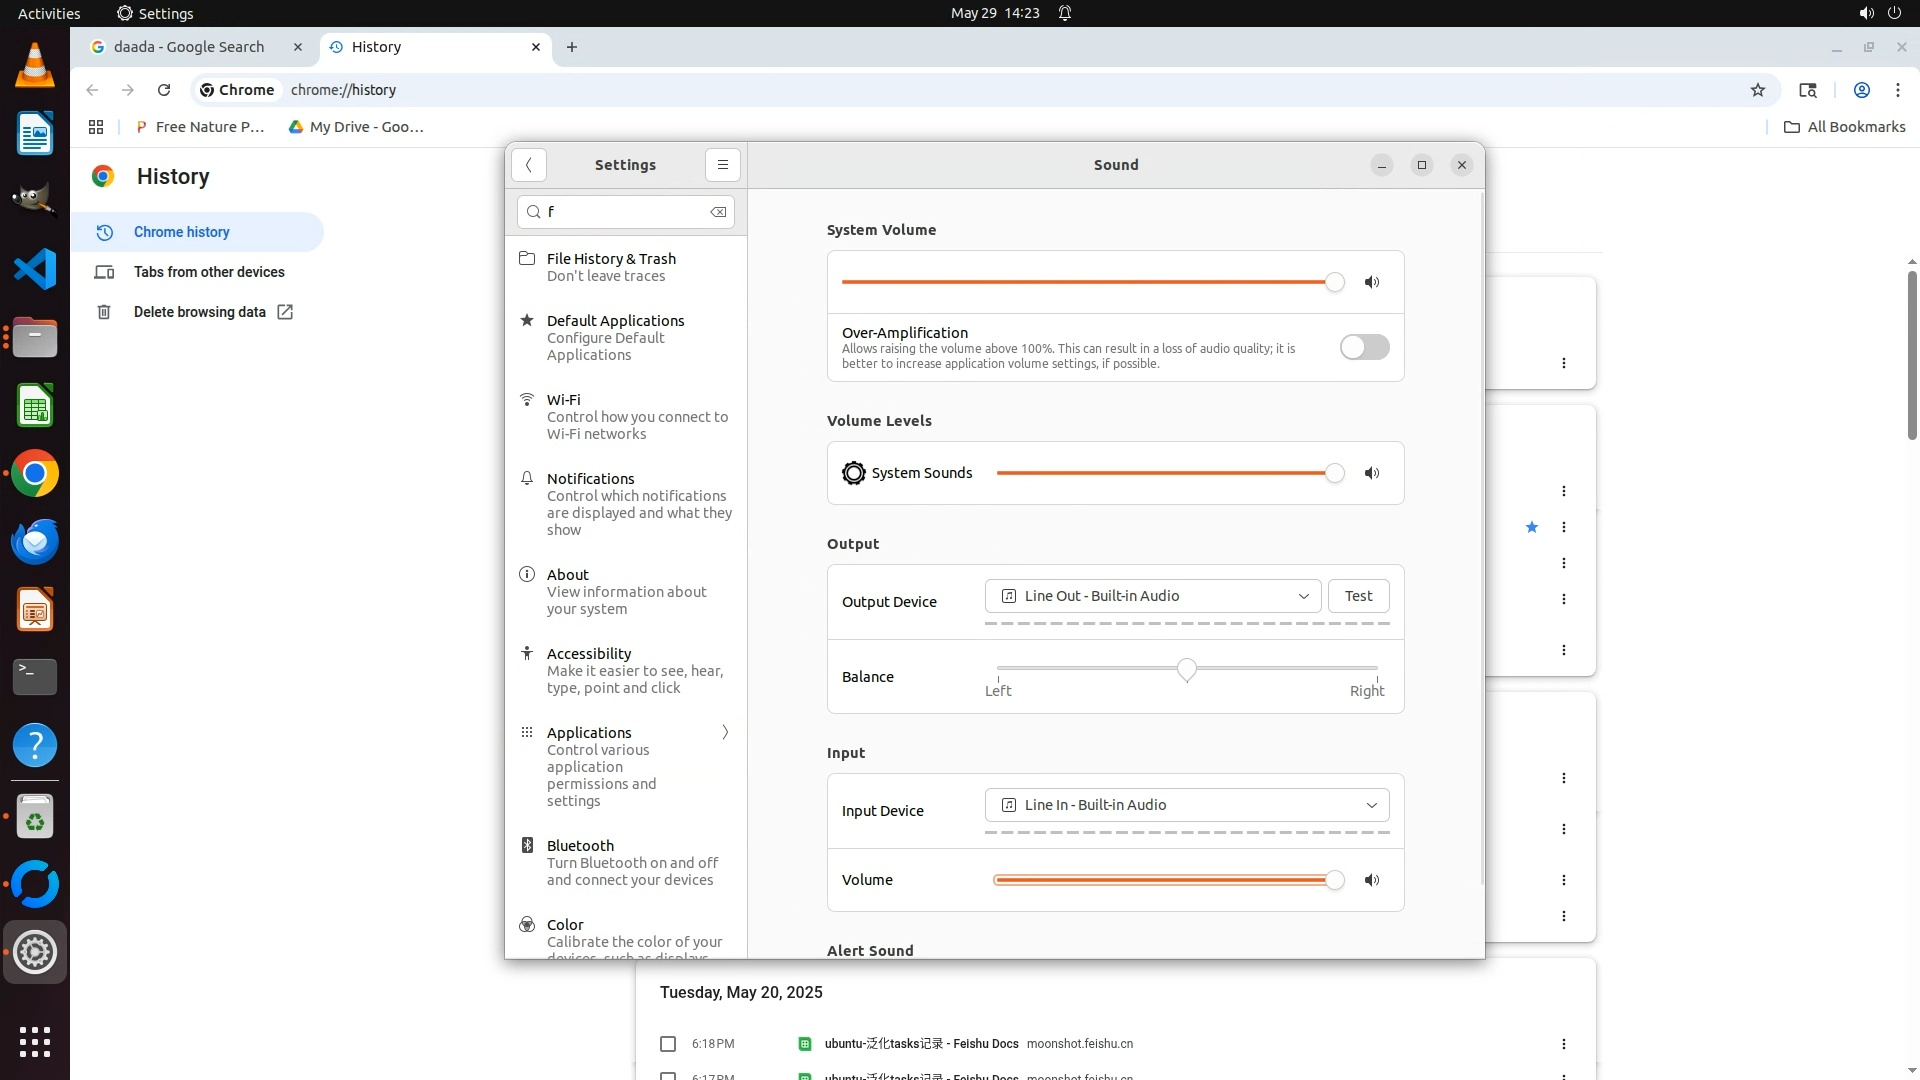1920x1080 pixels.
Task: Enable the Over-Amplification switch
Action: pyautogui.click(x=1364, y=347)
